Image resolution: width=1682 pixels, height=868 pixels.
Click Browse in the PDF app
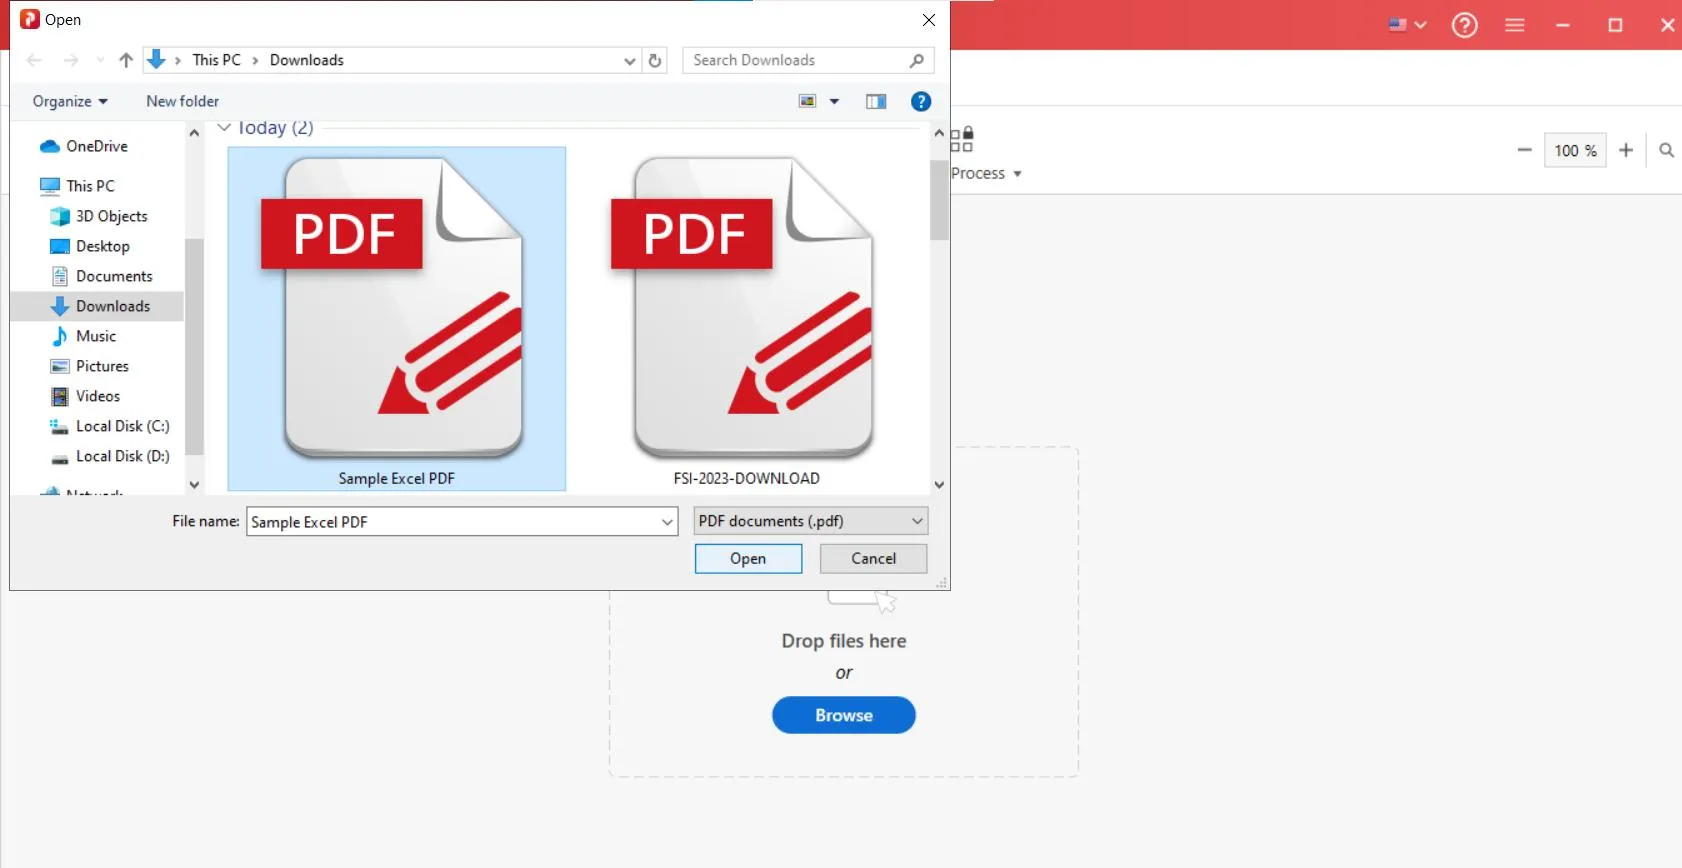pos(844,715)
